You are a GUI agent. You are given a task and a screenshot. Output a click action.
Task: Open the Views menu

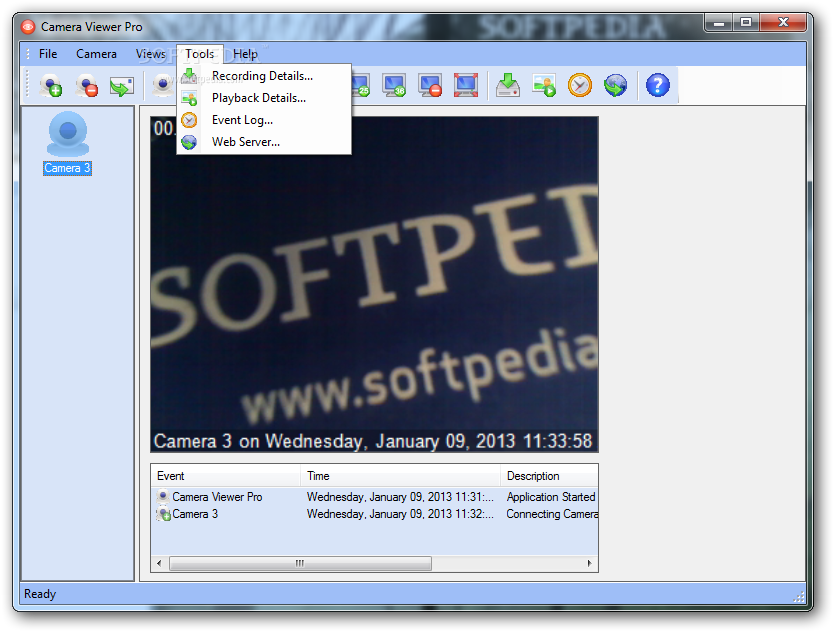coord(151,54)
